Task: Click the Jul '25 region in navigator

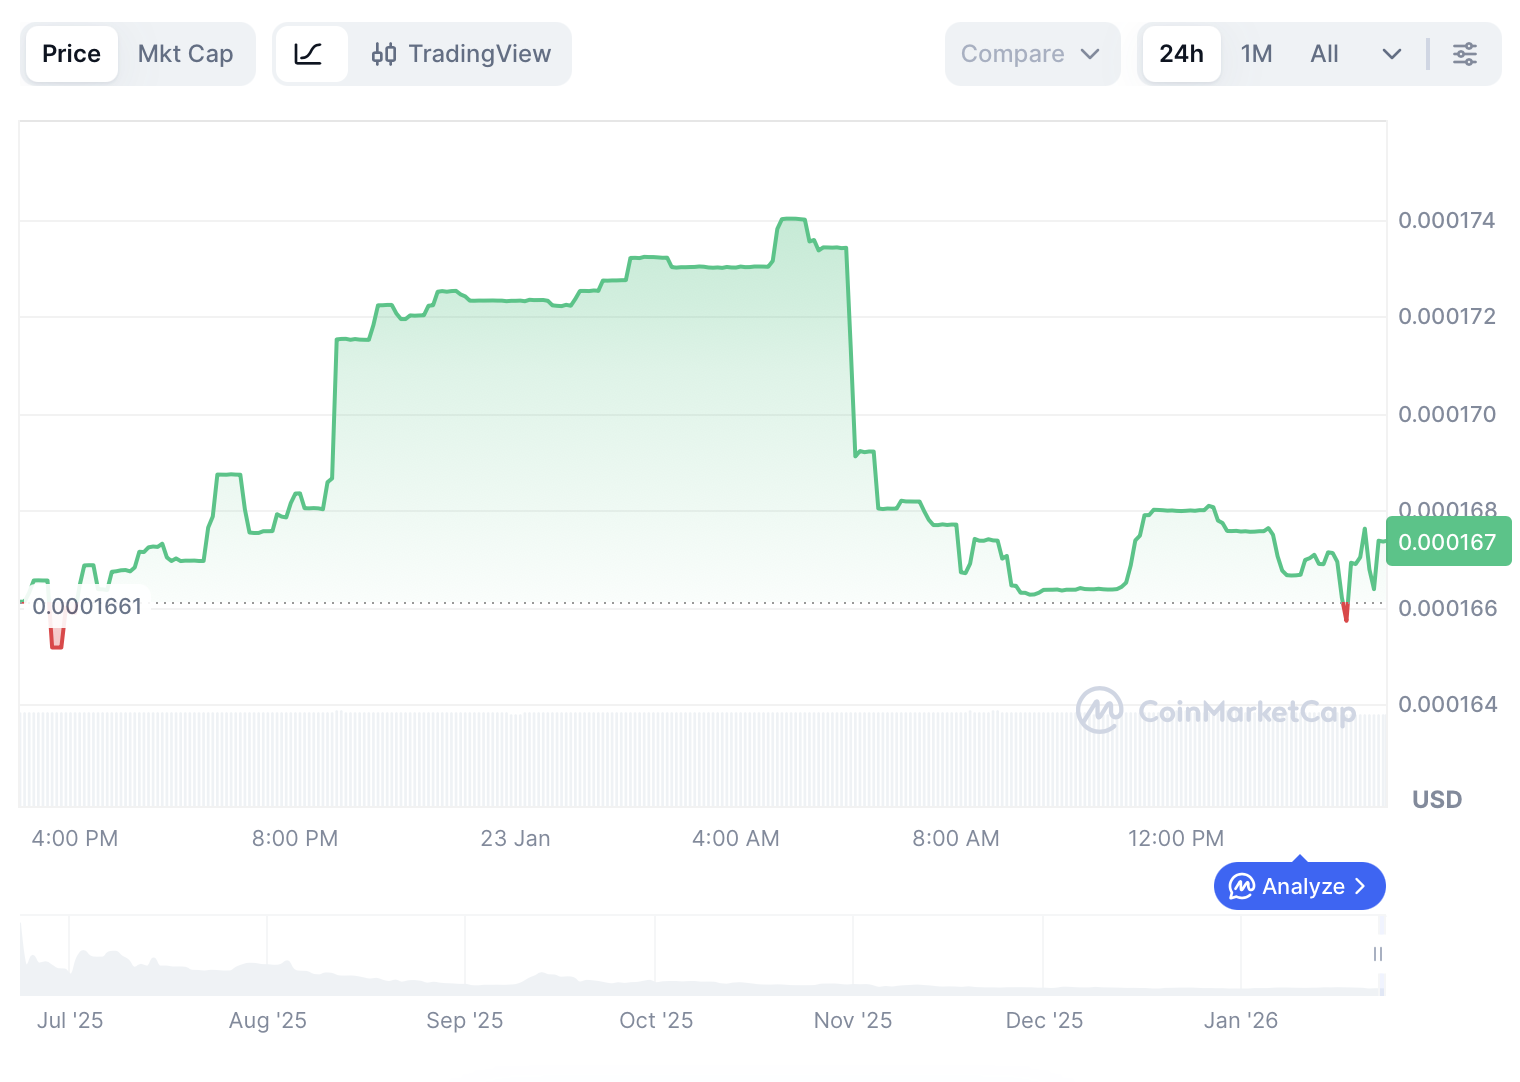Action: coord(70,960)
